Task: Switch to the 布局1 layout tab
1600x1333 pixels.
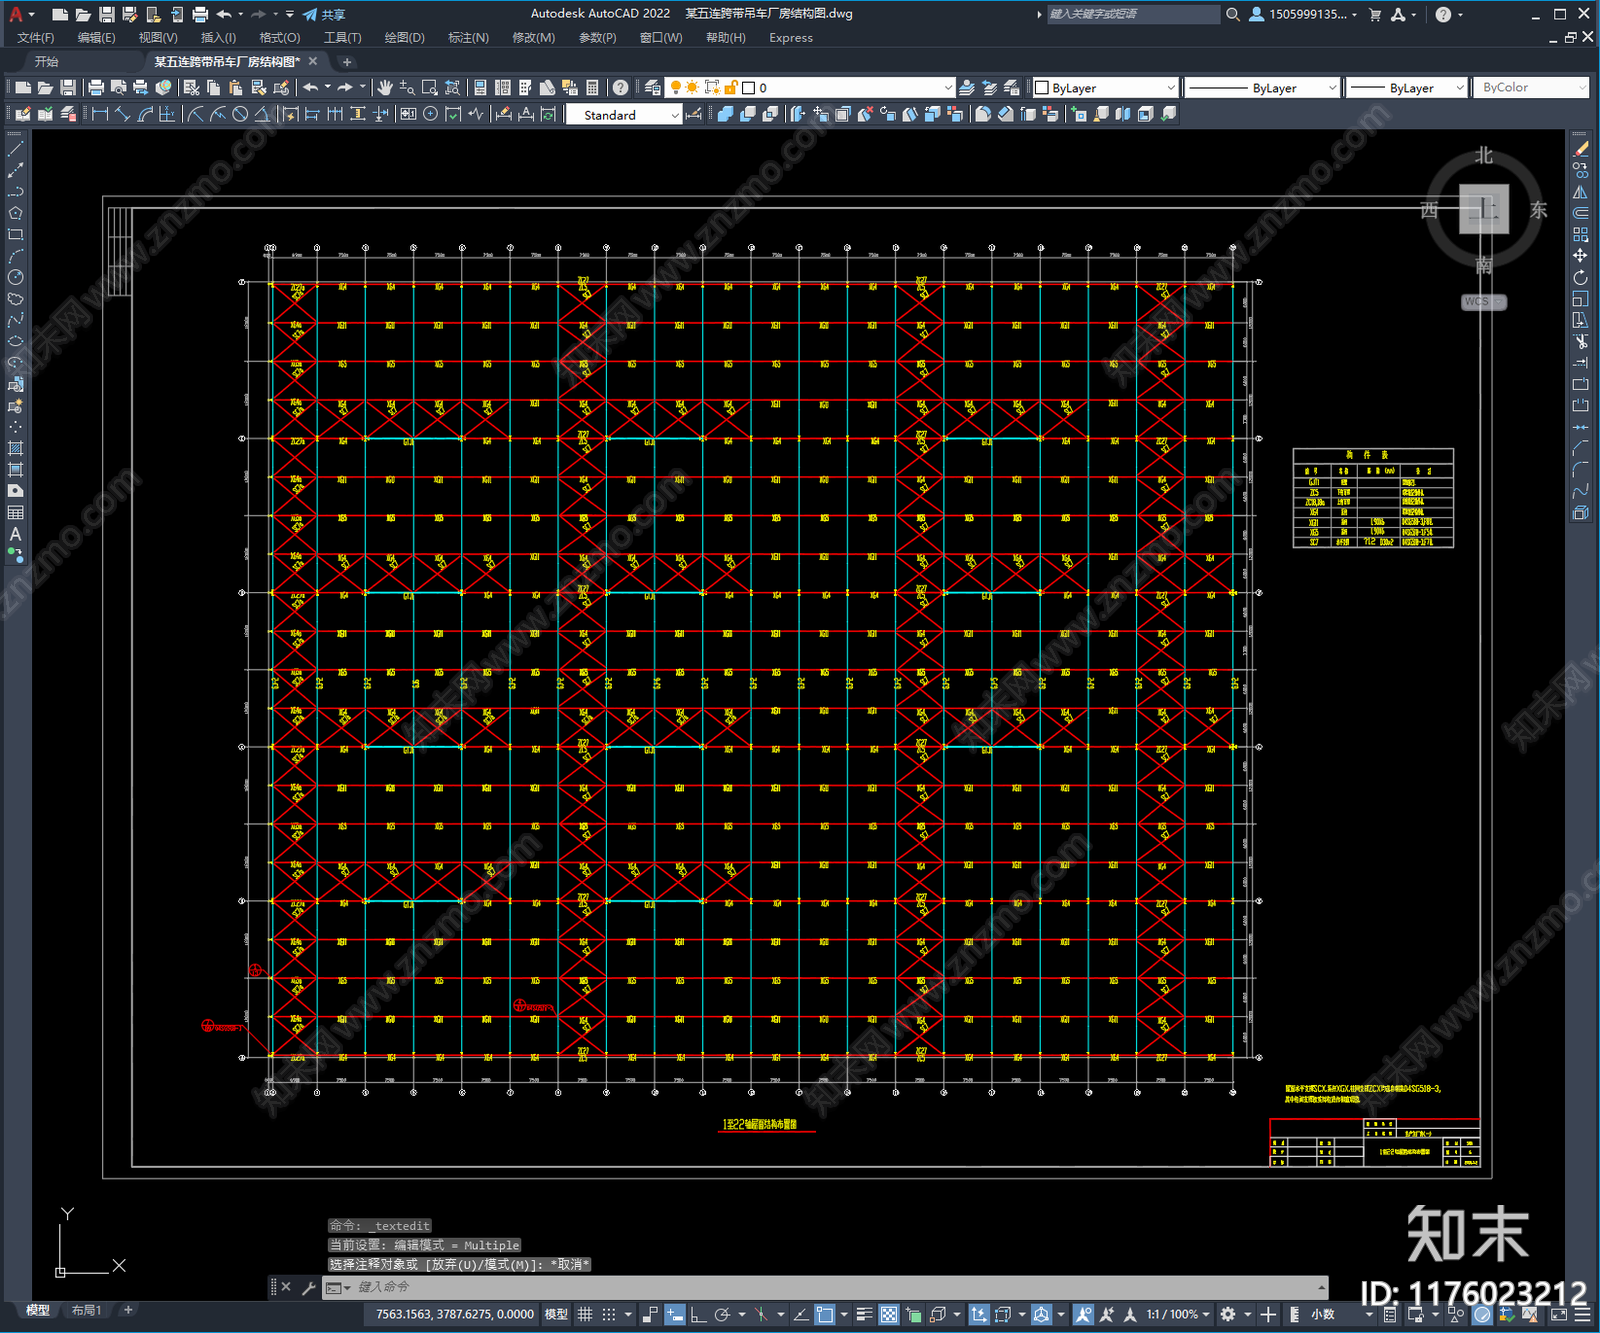Action: (86, 1310)
